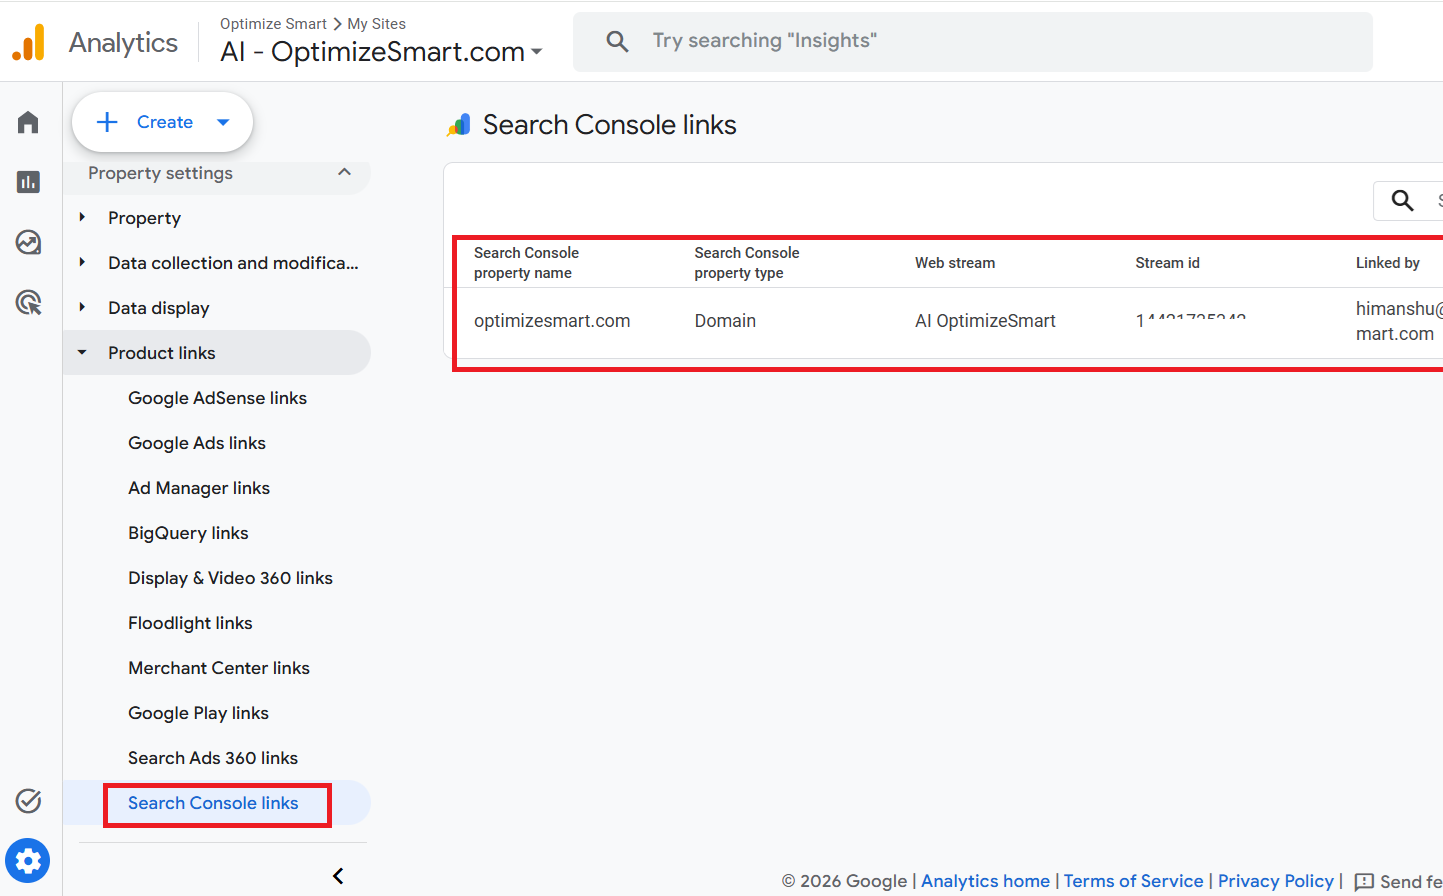Click the Search Console property name header
Viewport: 1443px width, 896px height.
pos(526,263)
